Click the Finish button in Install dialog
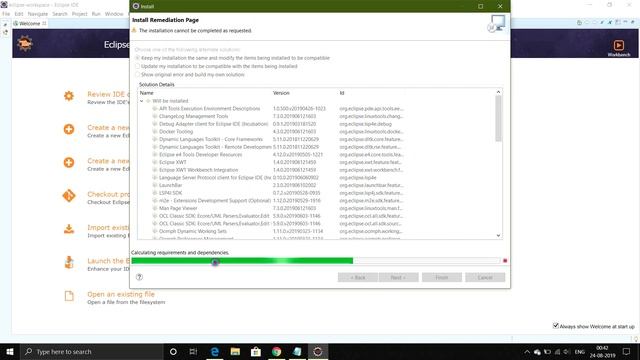The width and height of the screenshot is (640, 360). [x=442, y=278]
